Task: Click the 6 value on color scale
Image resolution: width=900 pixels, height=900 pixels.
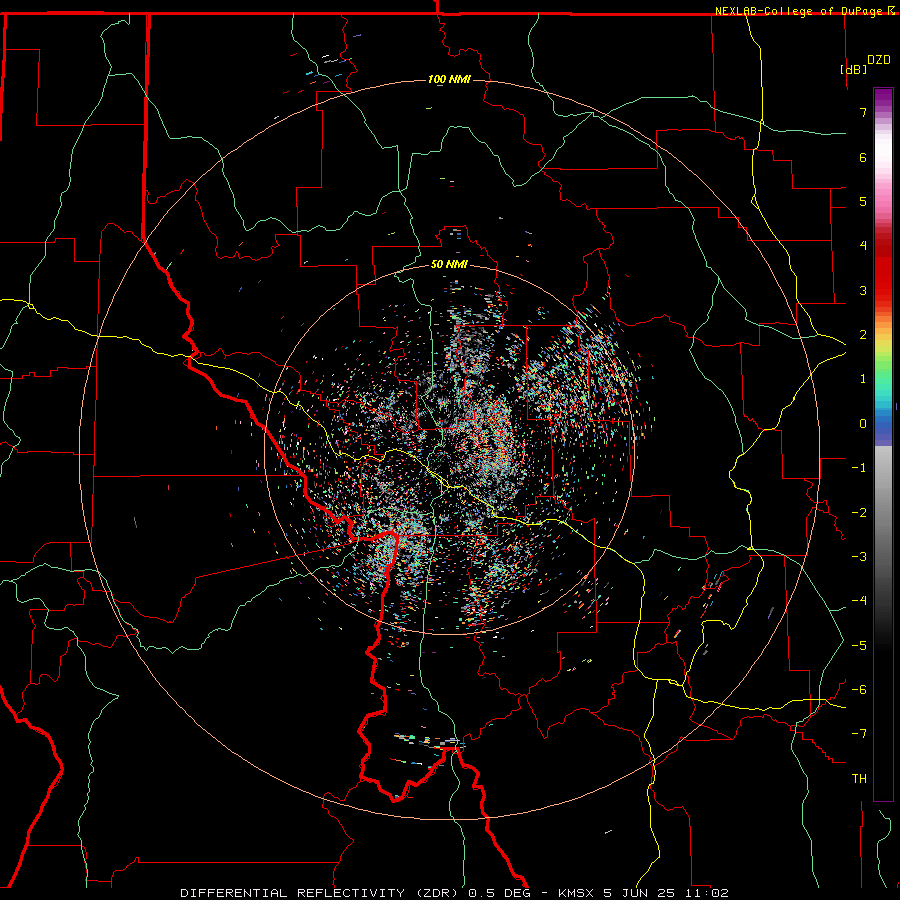Action: point(863,157)
